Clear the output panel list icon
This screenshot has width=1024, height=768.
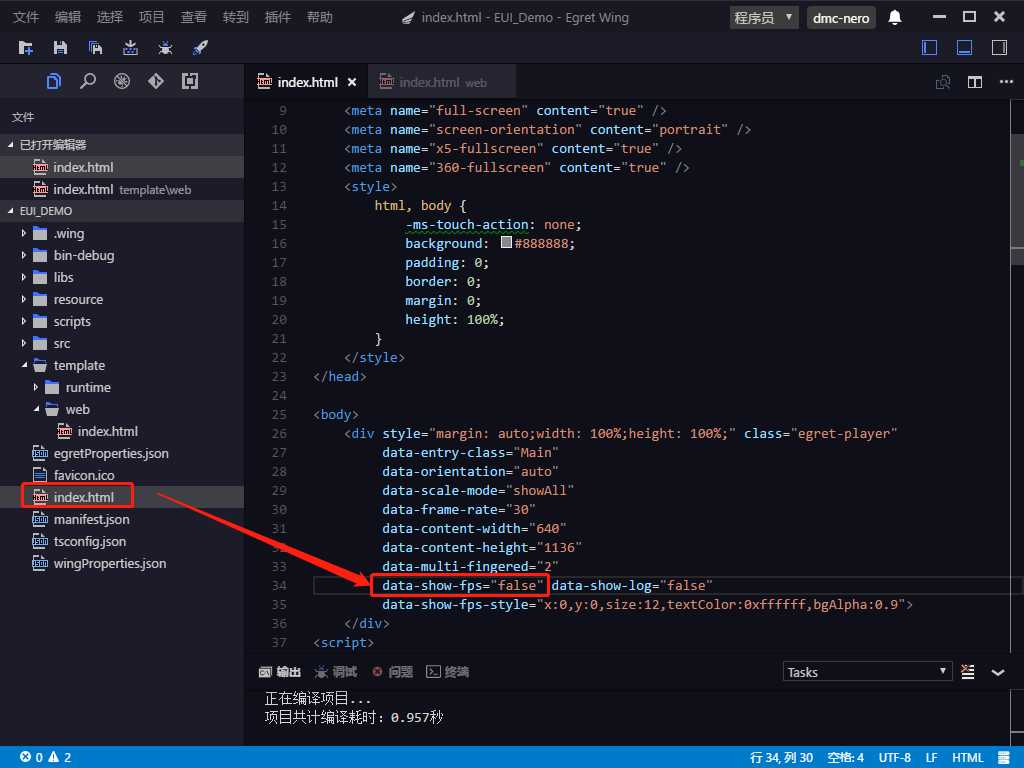click(968, 672)
